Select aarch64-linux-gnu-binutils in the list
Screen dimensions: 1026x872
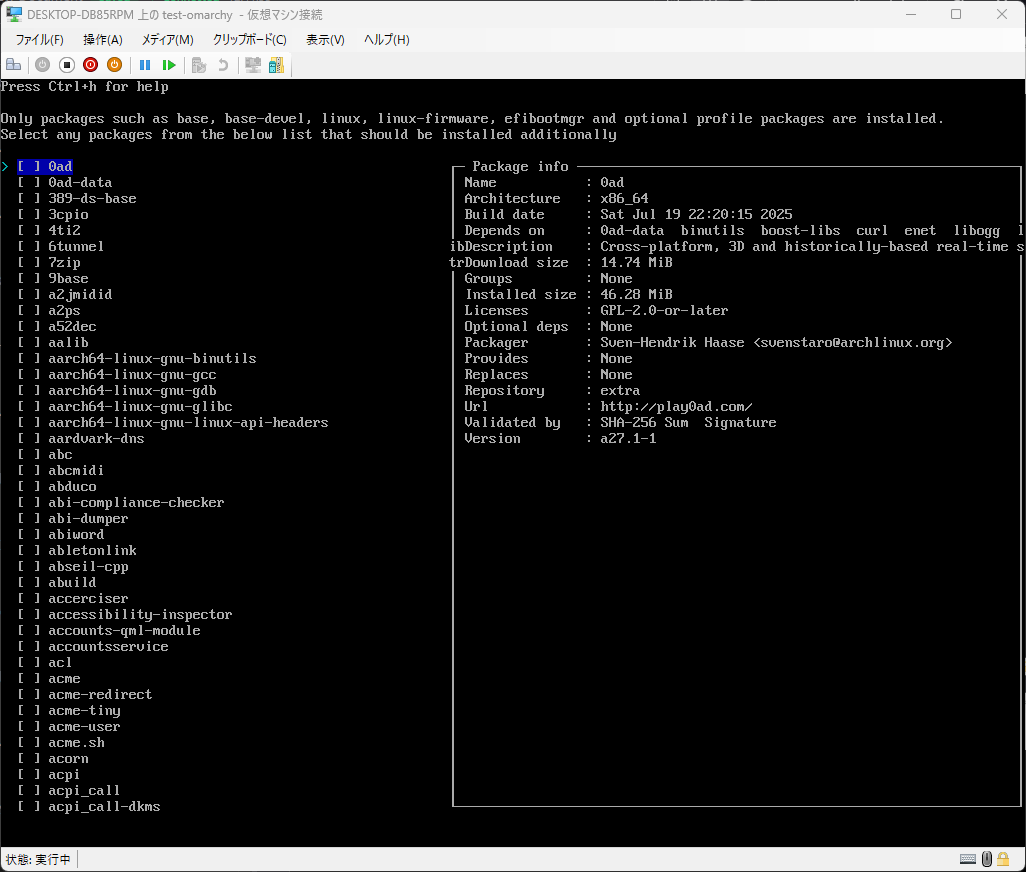pyautogui.click(x=152, y=358)
